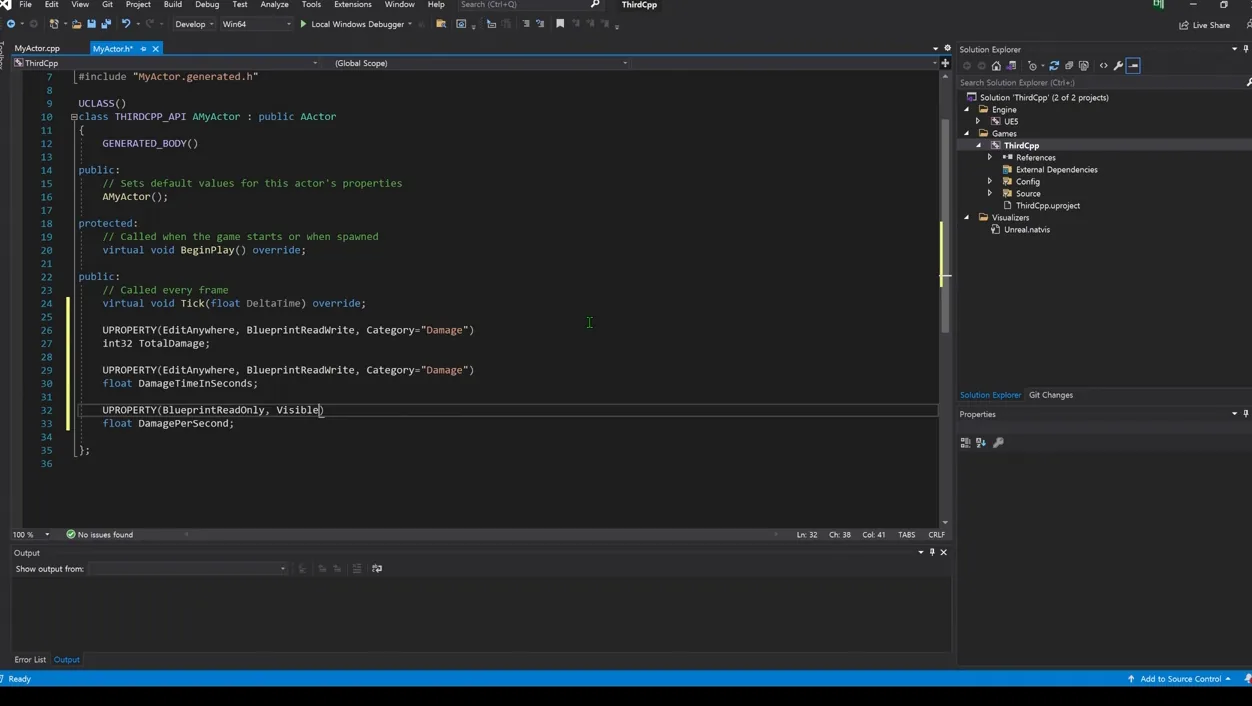Click the title bar search magnifier icon

[595, 5]
